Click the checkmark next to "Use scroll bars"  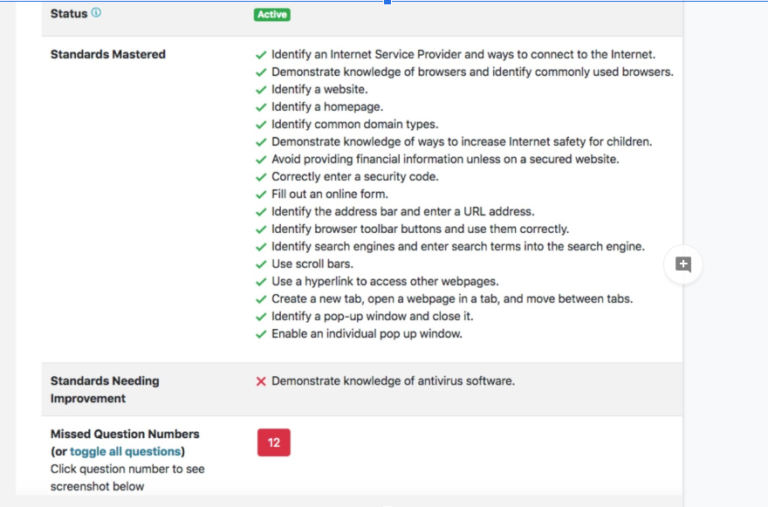coord(261,264)
